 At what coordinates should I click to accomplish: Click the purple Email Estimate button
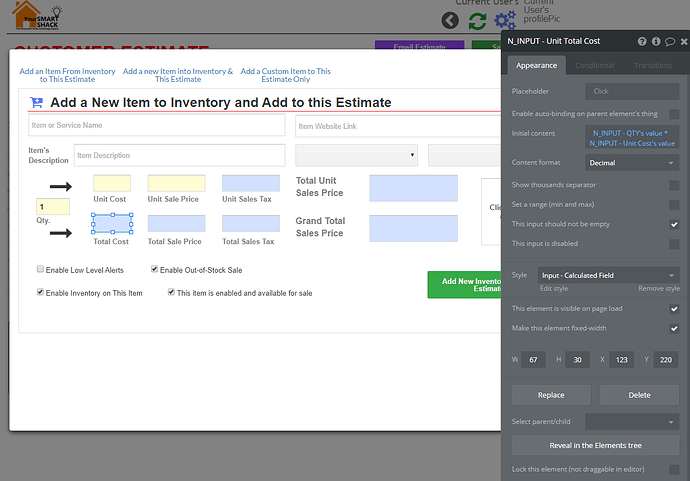419,45
